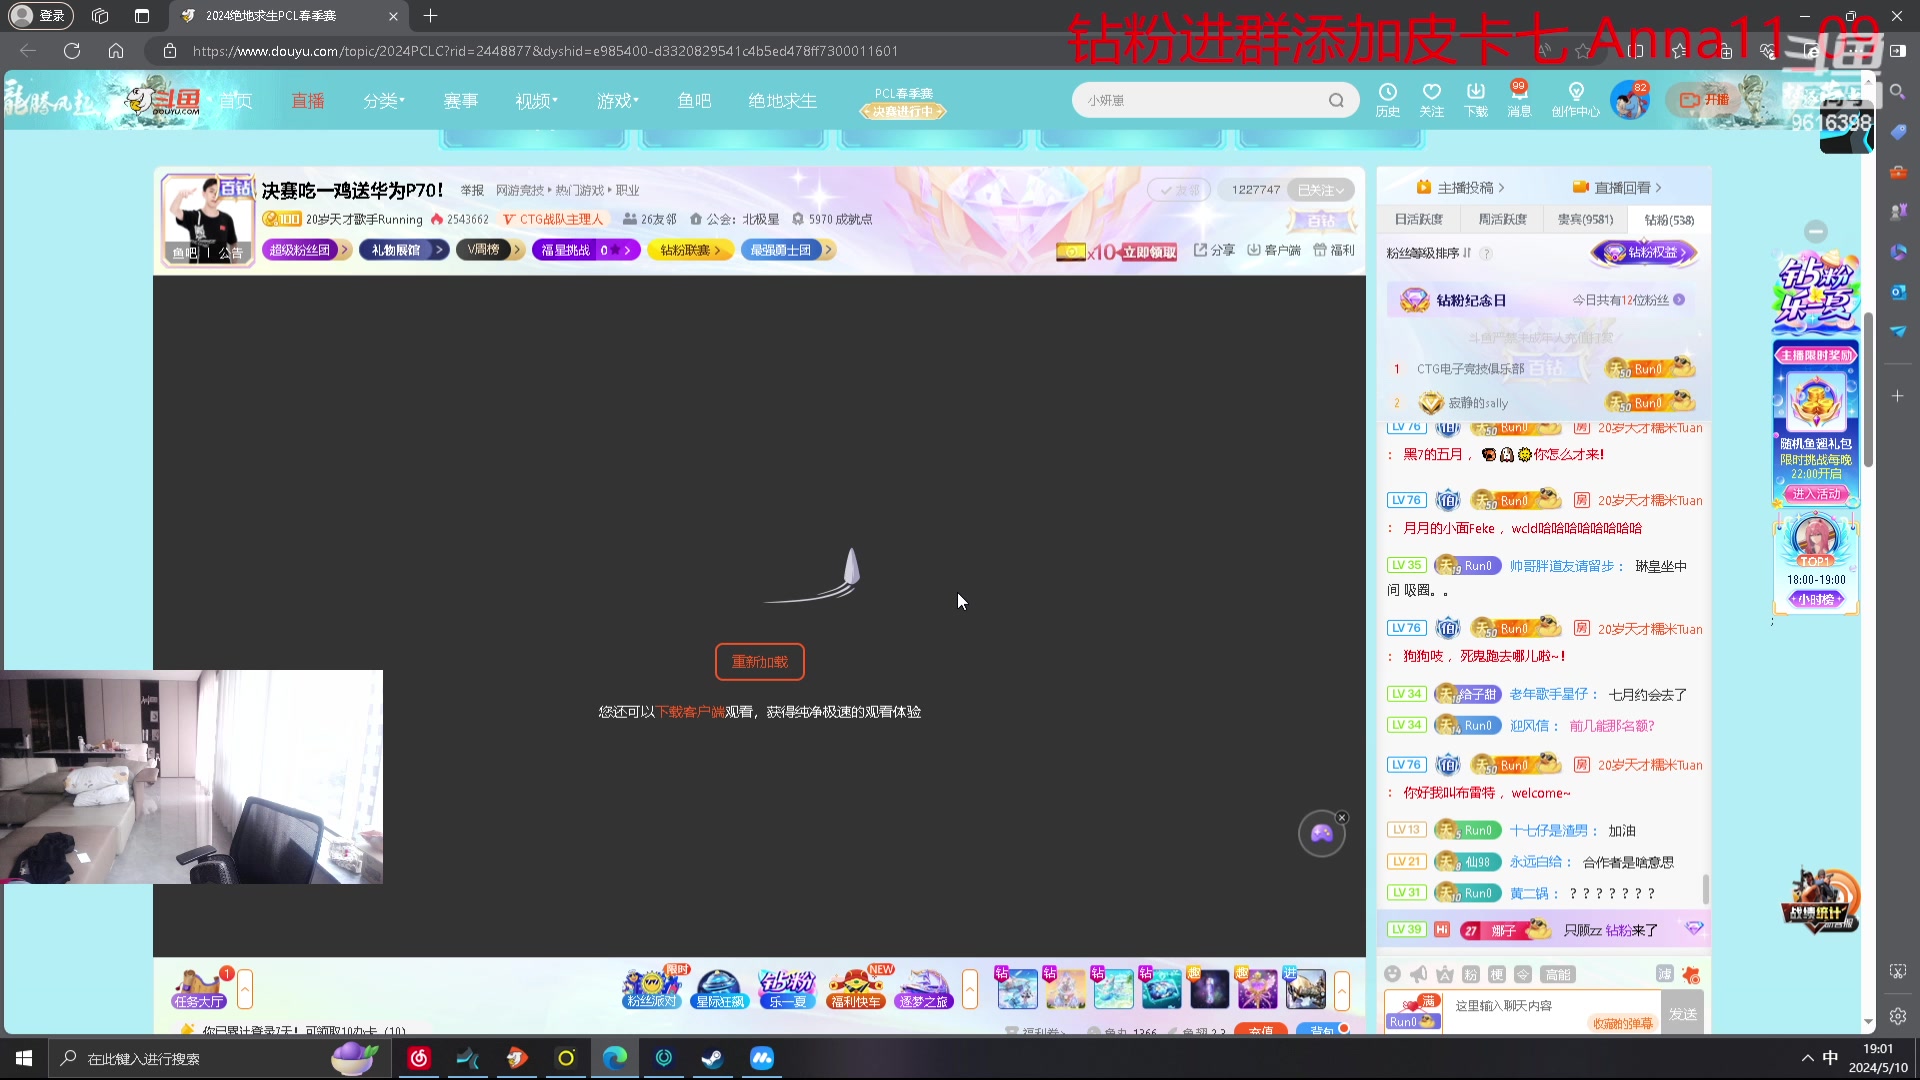The height and width of the screenshot is (1080, 1920).
Task: Toggle the 友邻 checkmark button
Action: tap(1179, 190)
